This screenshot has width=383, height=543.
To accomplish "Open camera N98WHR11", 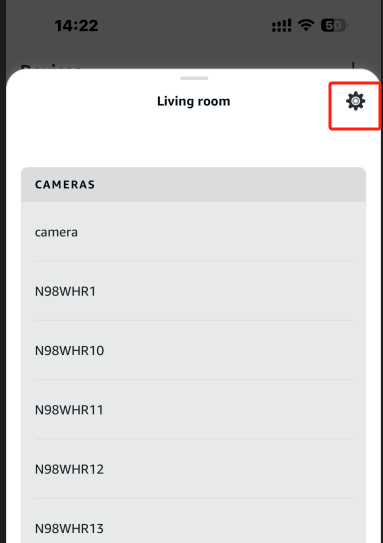I will pos(193,409).
